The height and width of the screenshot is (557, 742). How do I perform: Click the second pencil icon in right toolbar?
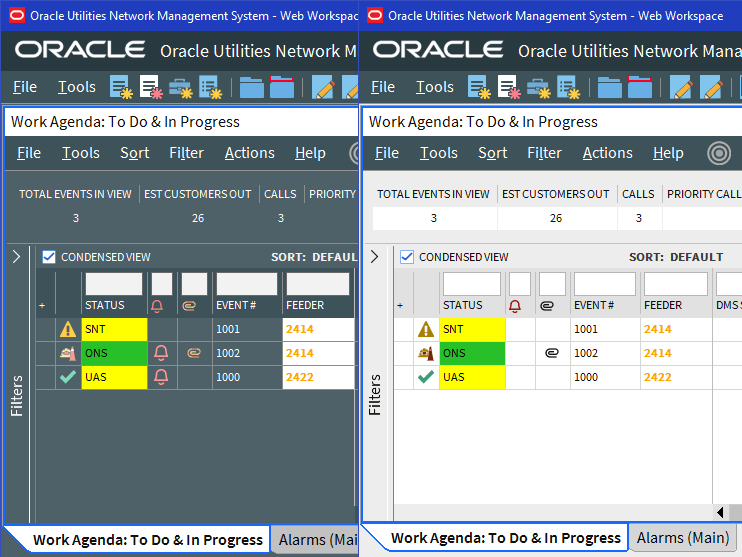point(711,87)
